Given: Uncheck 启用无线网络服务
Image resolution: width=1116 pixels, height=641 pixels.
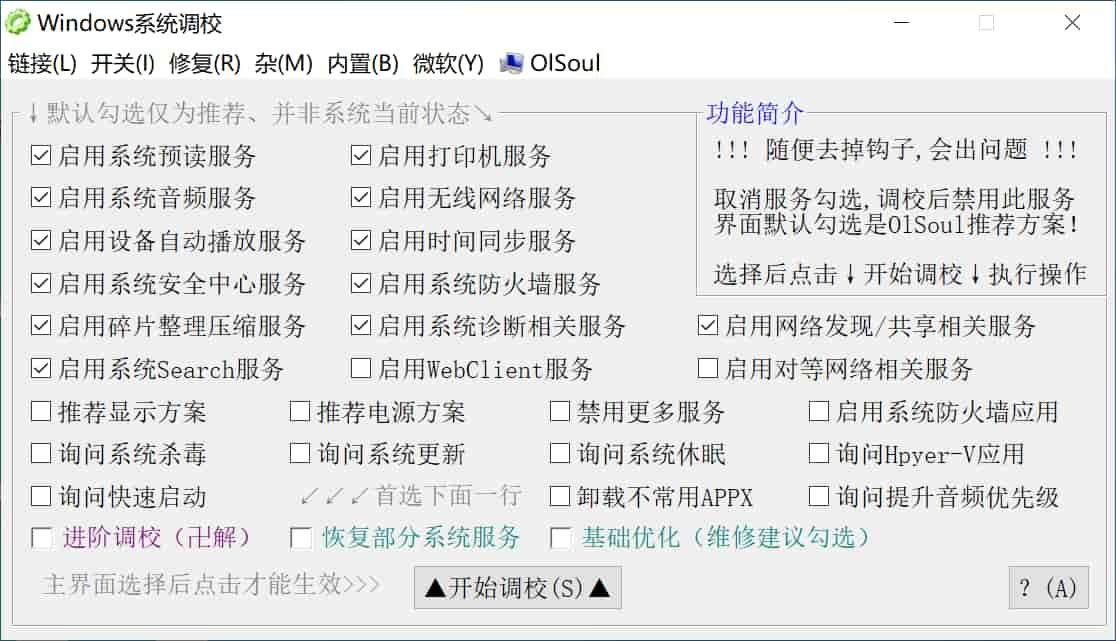Looking at the screenshot, I should click(x=360, y=198).
